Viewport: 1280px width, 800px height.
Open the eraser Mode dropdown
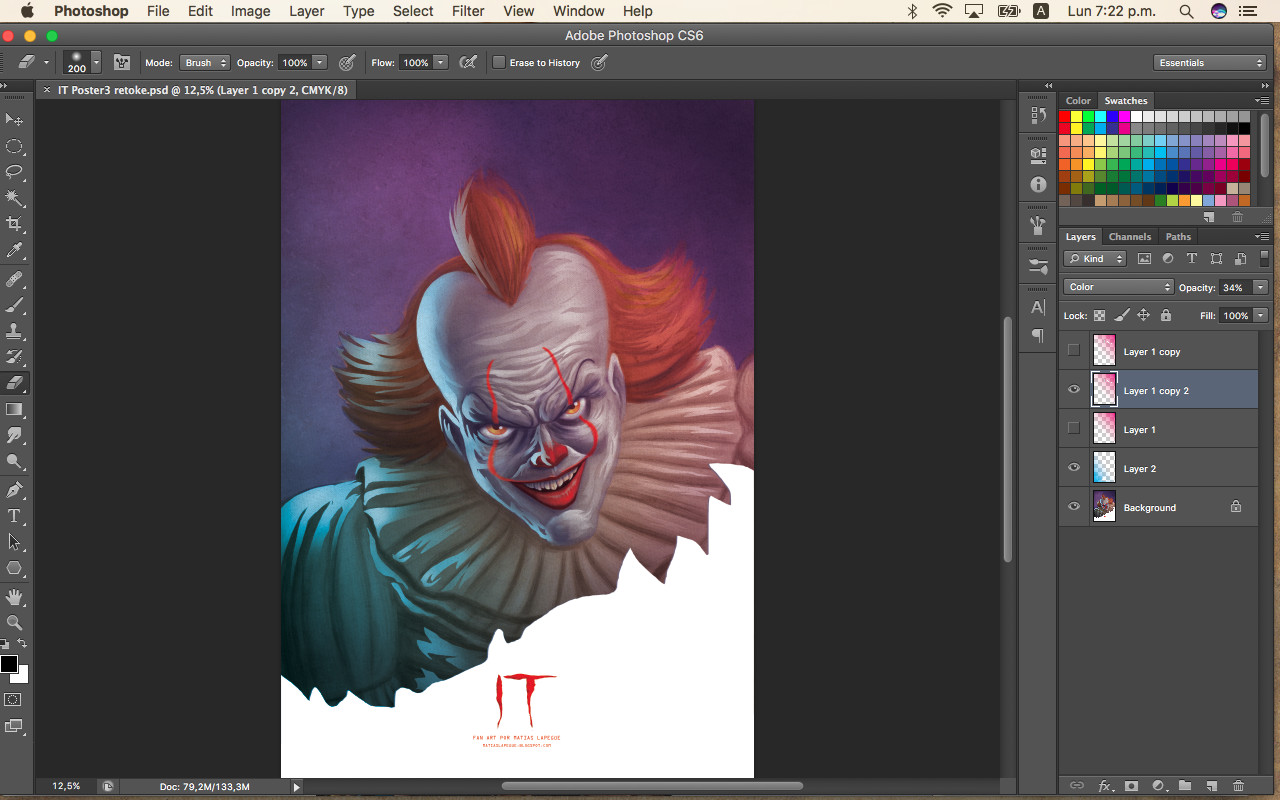tap(204, 63)
